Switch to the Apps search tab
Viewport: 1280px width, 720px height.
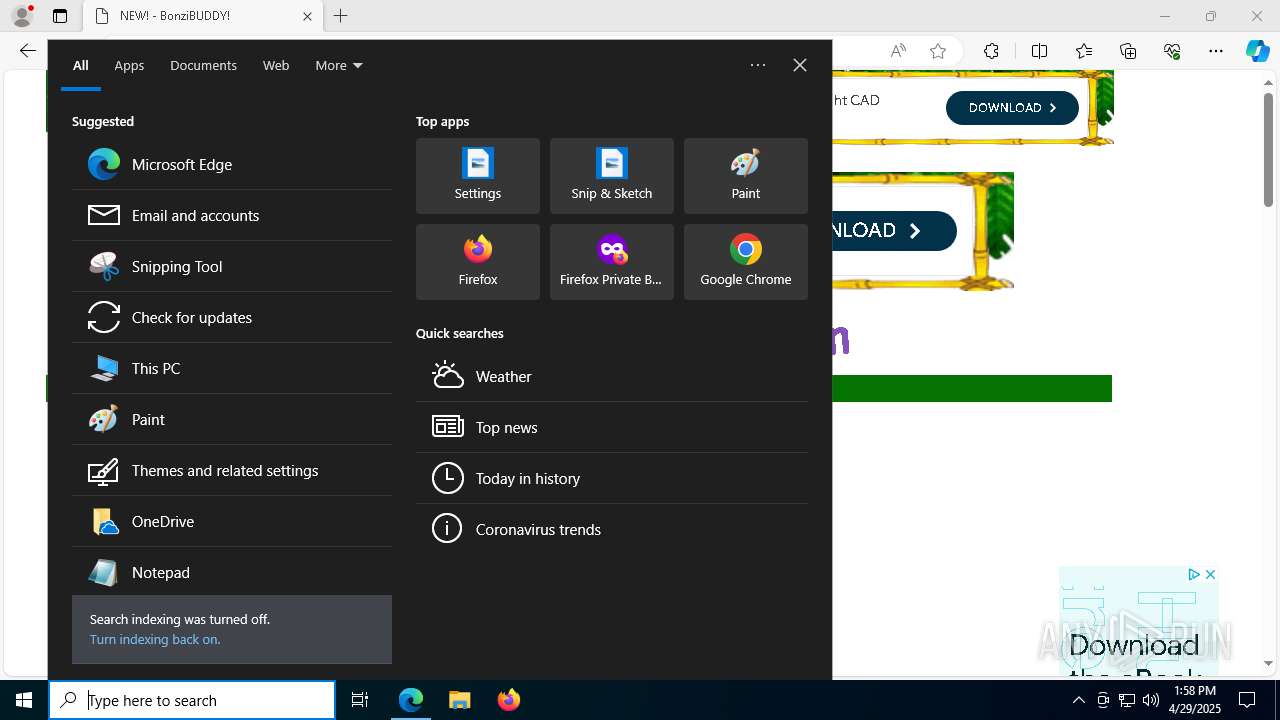(129, 65)
